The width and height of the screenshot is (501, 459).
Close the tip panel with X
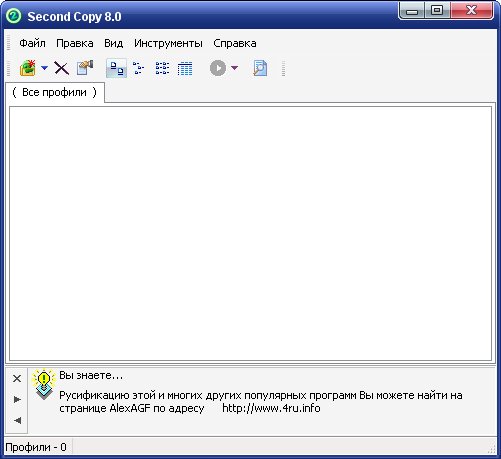coord(17,379)
